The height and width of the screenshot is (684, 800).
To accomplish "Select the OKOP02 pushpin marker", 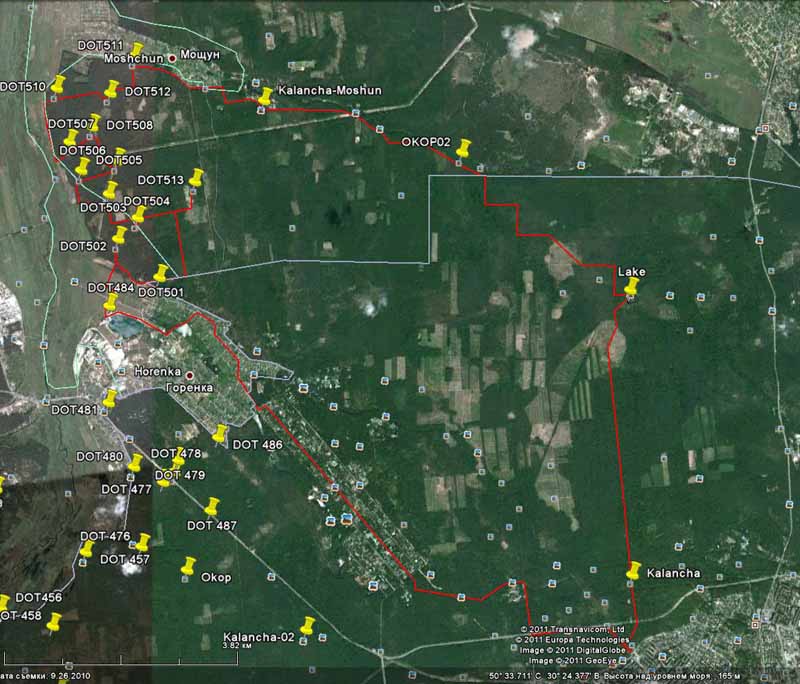I will (463, 148).
